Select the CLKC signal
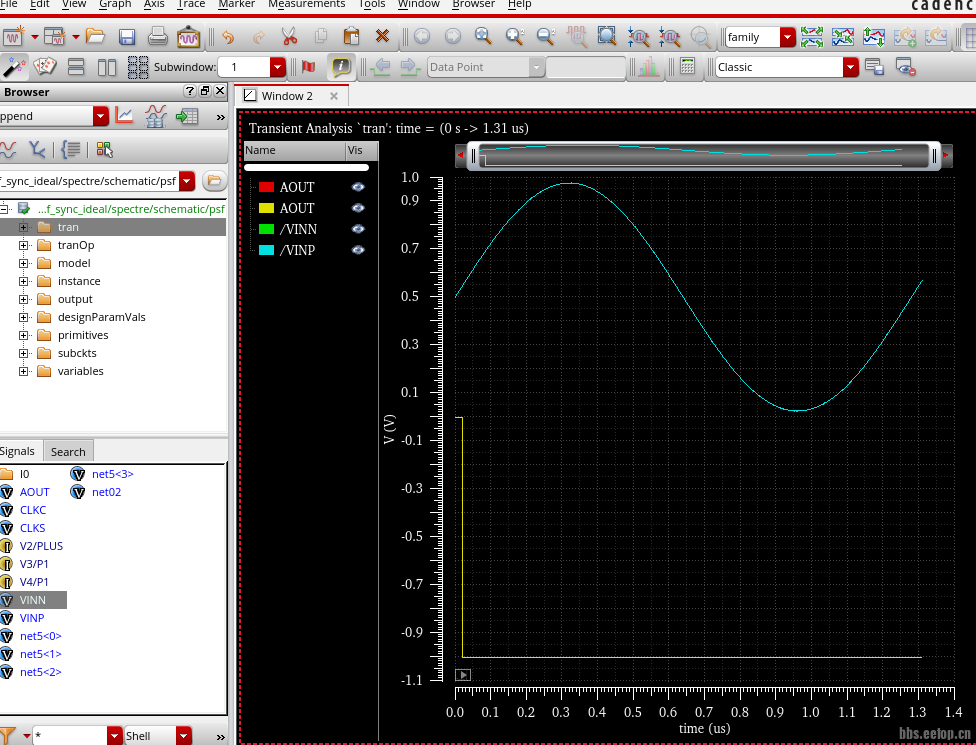Image resolution: width=976 pixels, height=745 pixels. tap(32, 510)
